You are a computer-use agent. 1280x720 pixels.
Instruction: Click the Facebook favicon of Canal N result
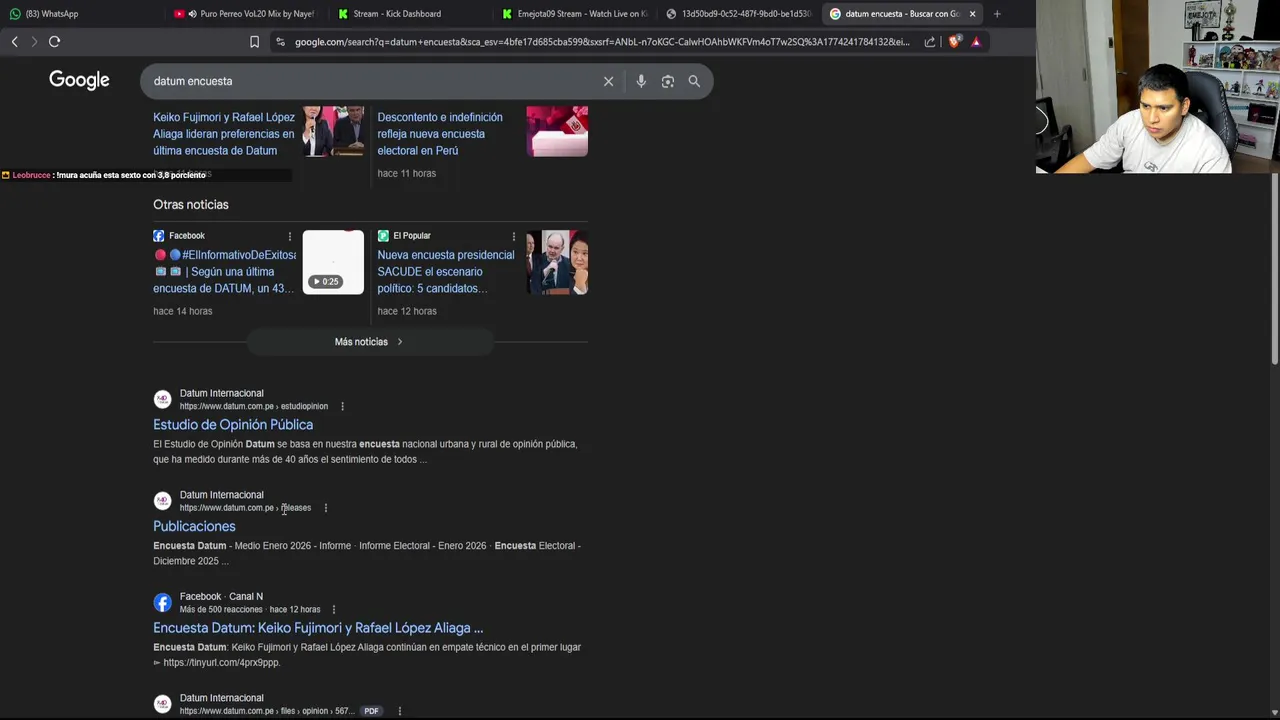coord(162,602)
